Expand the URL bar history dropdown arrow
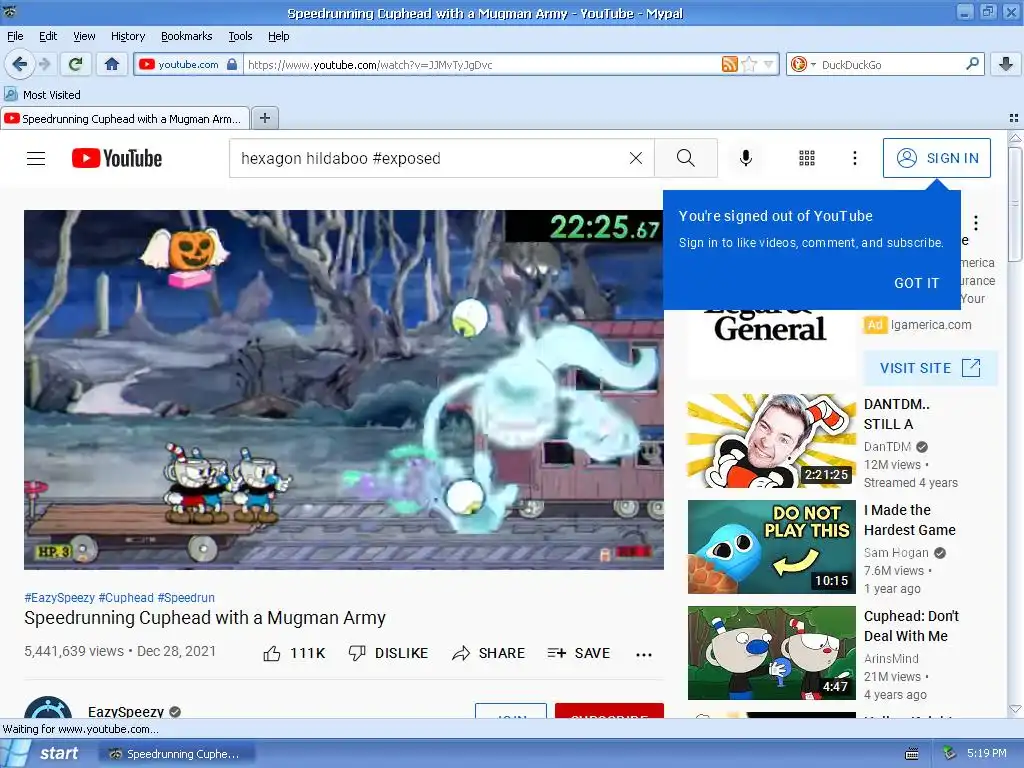This screenshot has height=768, width=1024. (x=769, y=64)
